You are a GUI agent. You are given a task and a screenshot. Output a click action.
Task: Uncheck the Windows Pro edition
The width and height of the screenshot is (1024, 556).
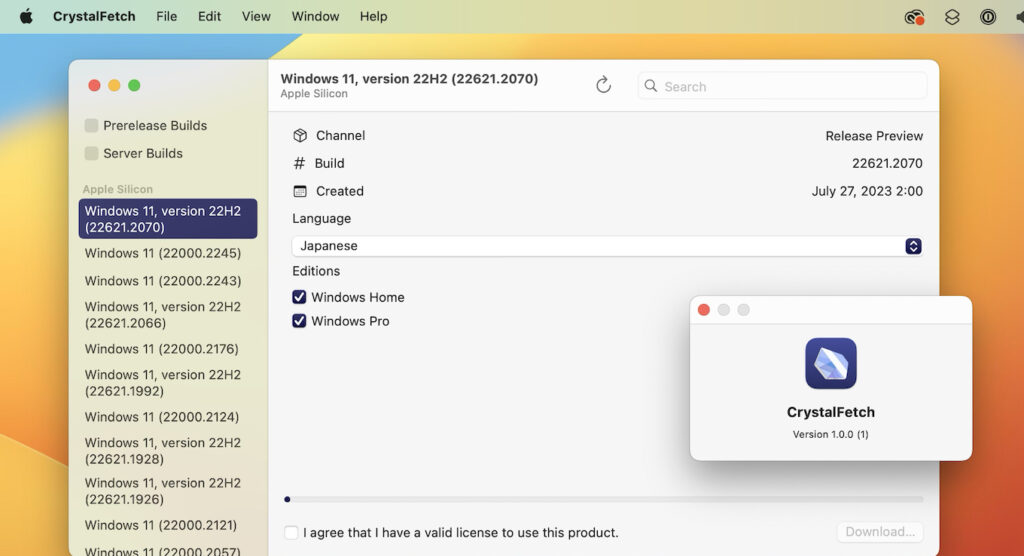[x=299, y=321]
